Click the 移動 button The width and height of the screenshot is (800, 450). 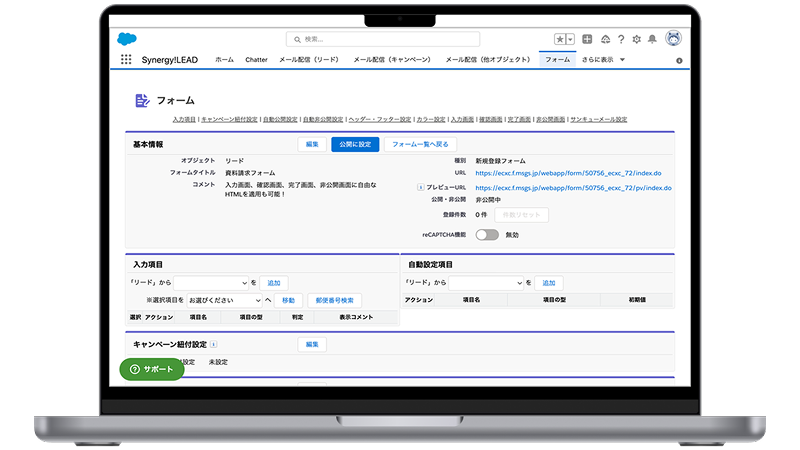click(288, 301)
